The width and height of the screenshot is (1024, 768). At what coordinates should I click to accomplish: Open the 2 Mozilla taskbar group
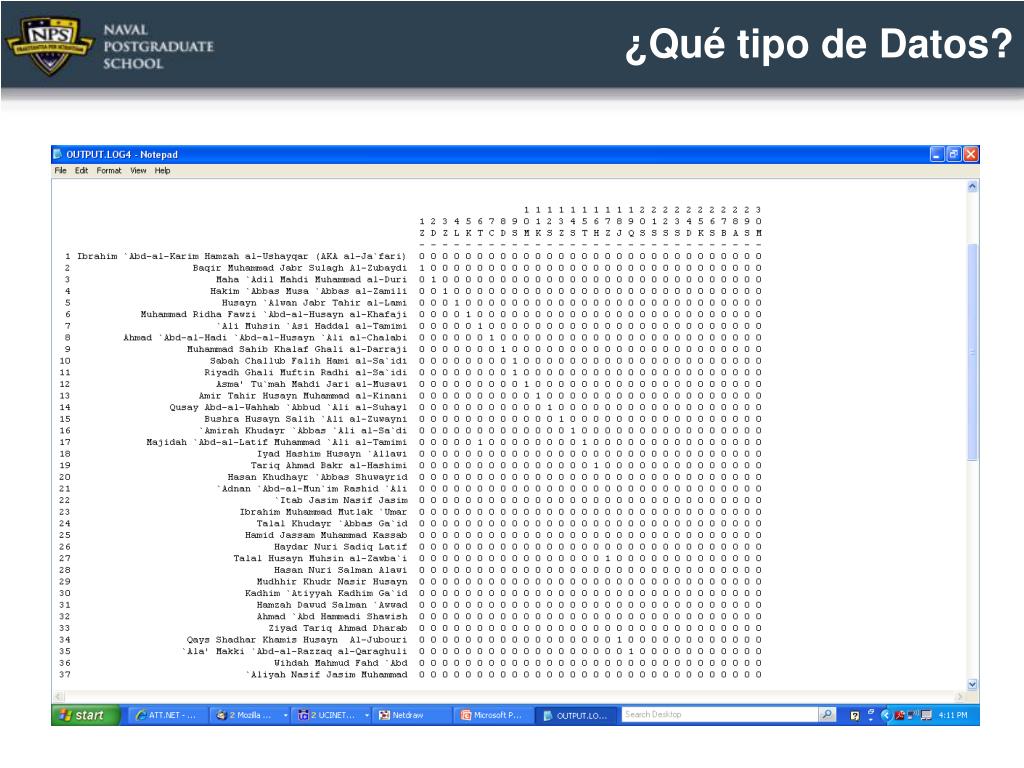coord(247,715)
